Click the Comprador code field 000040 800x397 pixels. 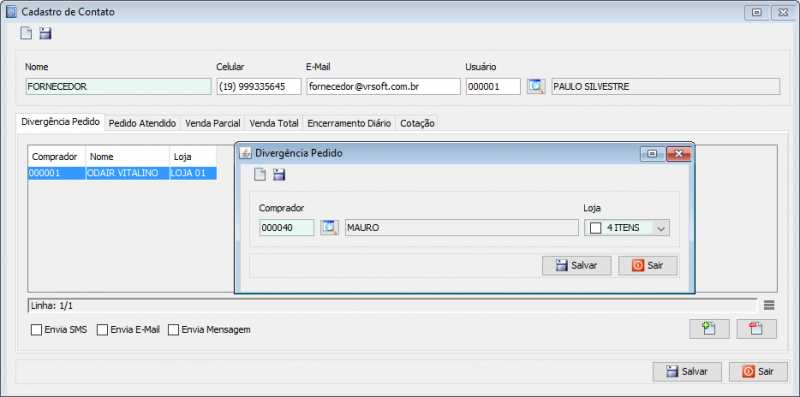tap(287, 228)
